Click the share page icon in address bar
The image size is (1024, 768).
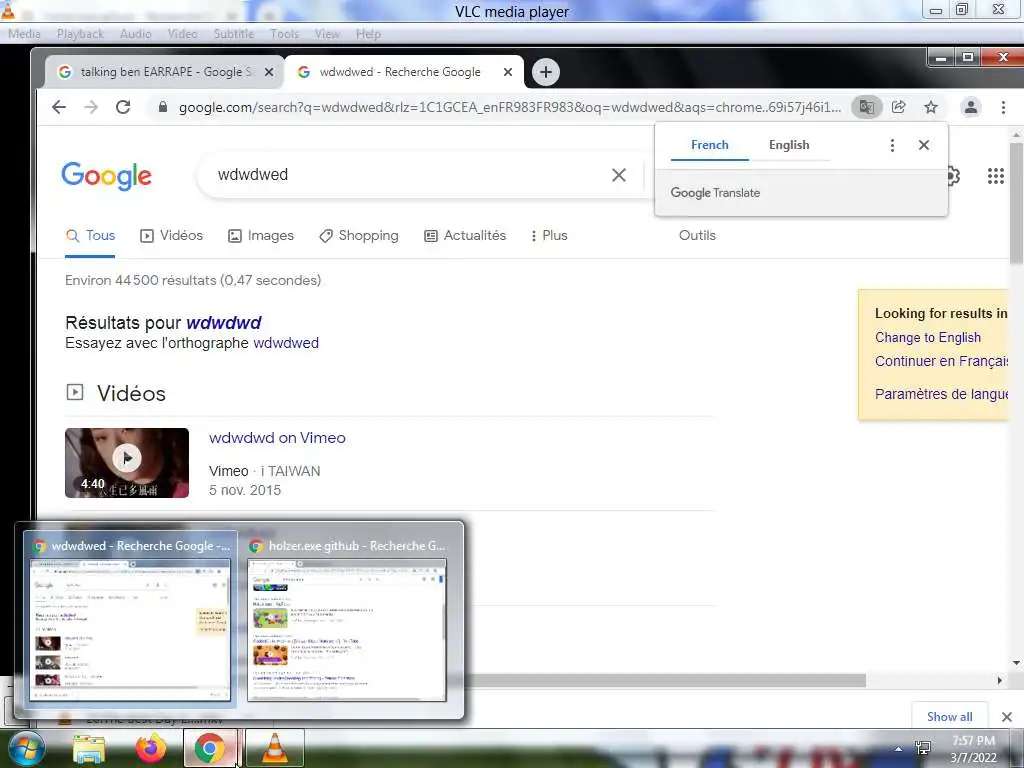899,107
